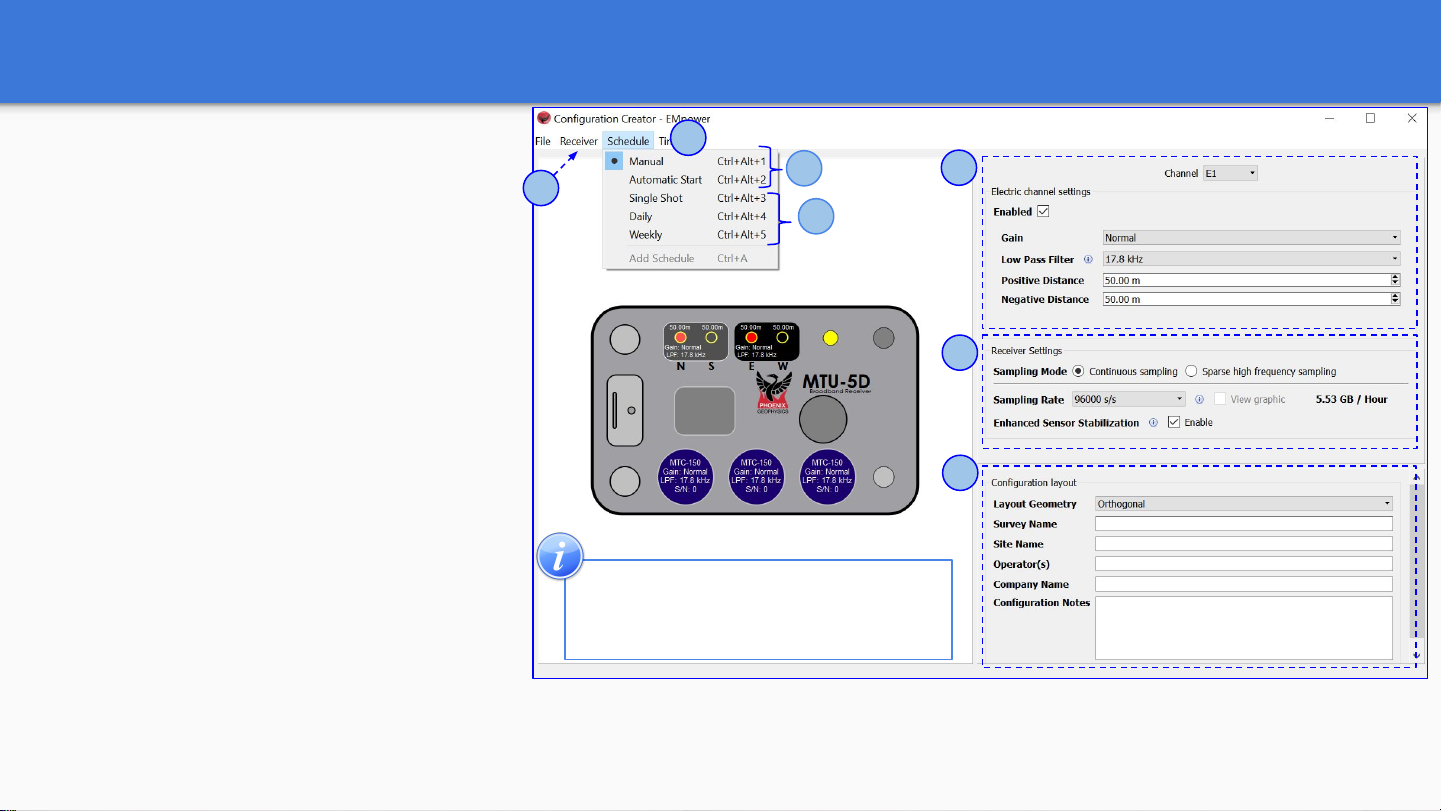Select the right MTC-150 magnetic sensor
1441x811 pixels.
[x=828, y=476]
